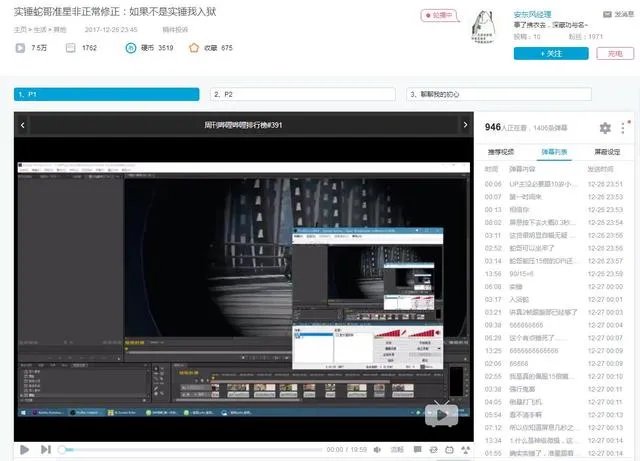
Task: Enter fullscreen mode
Action: (x=465, y=450)
